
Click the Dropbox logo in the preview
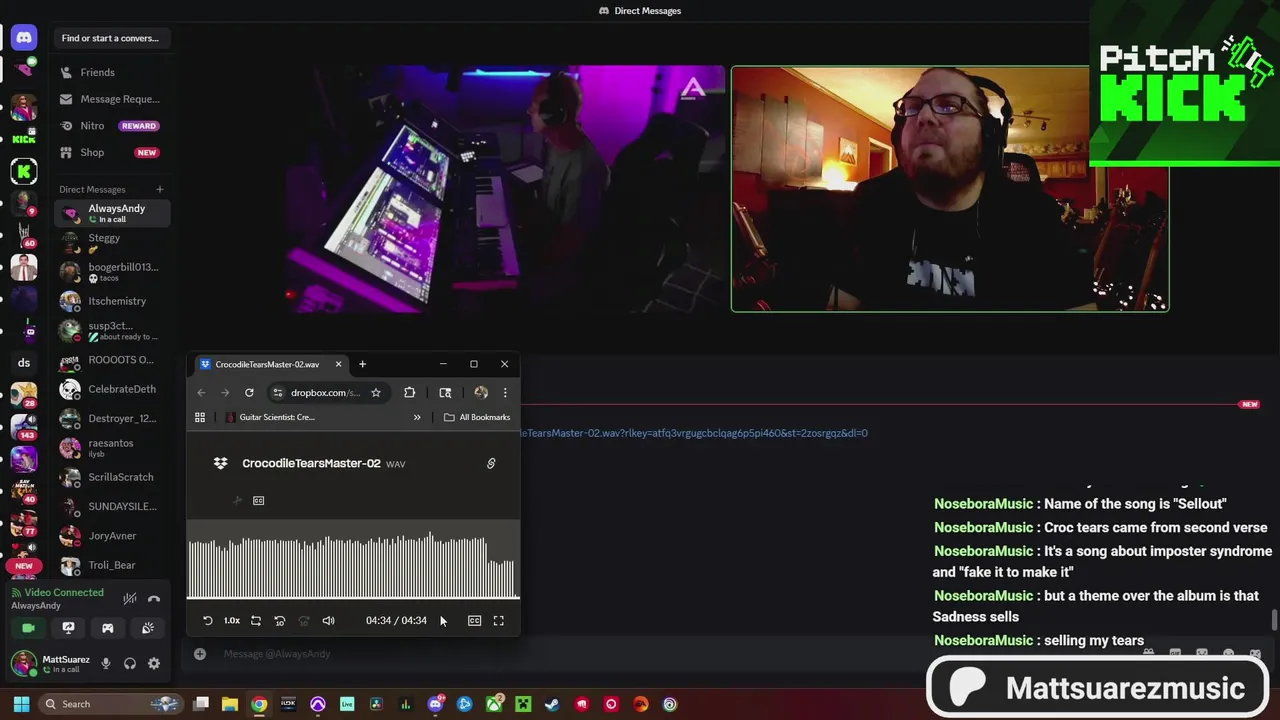[220, 463]
